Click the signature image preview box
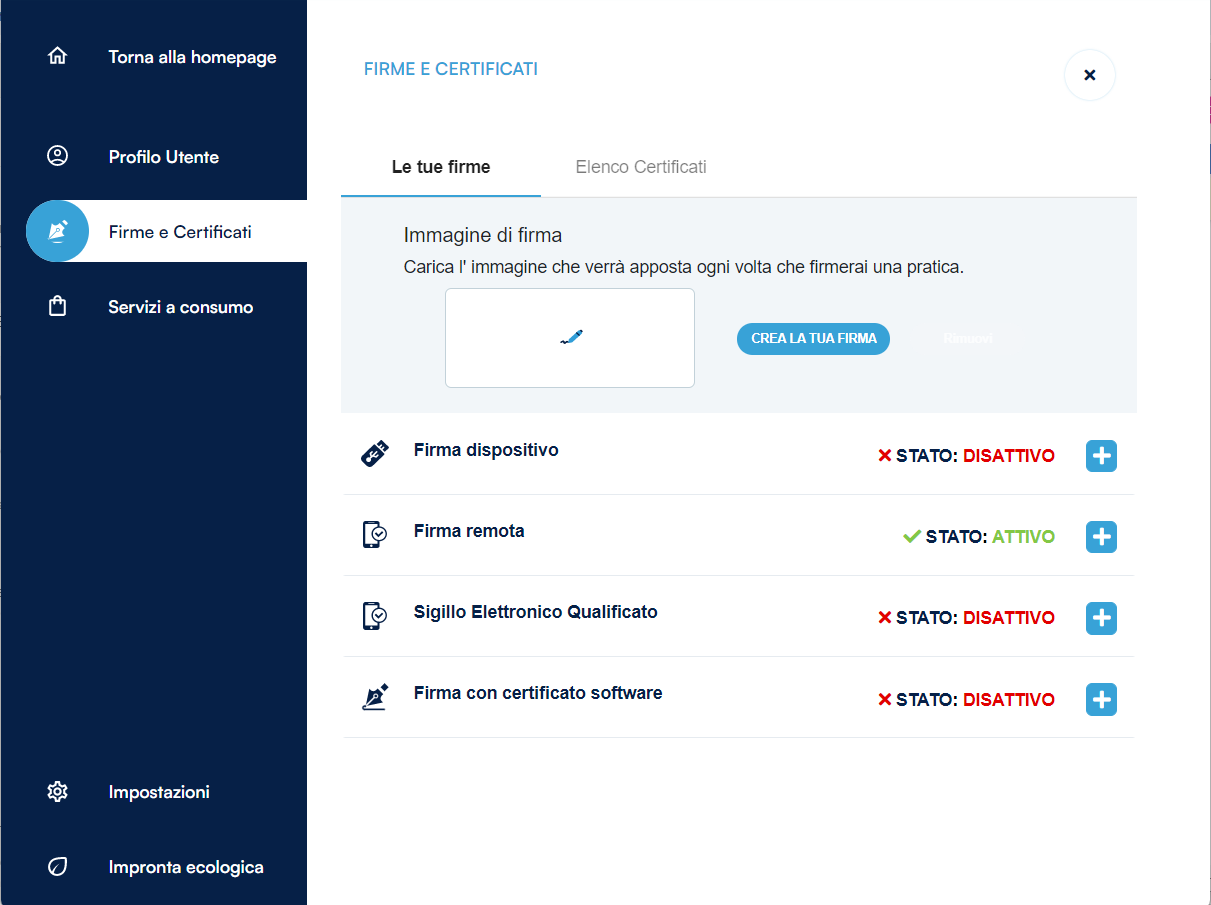The width and height of the screenshot is (1211, 905). (x=570, y=338)
